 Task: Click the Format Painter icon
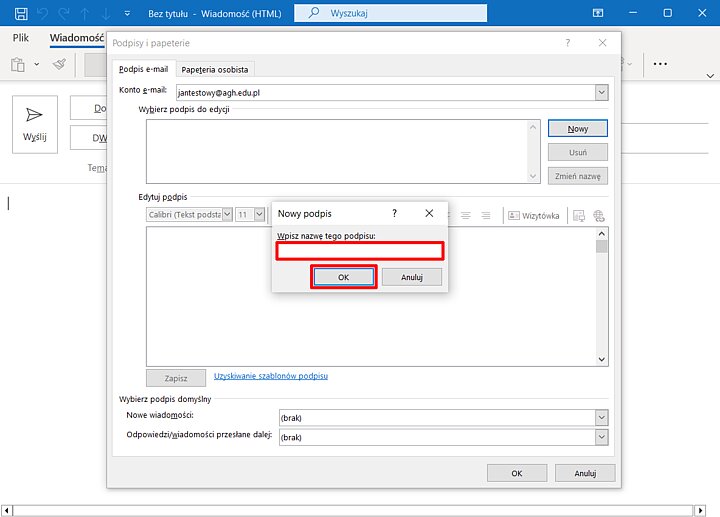click(59, 64)
